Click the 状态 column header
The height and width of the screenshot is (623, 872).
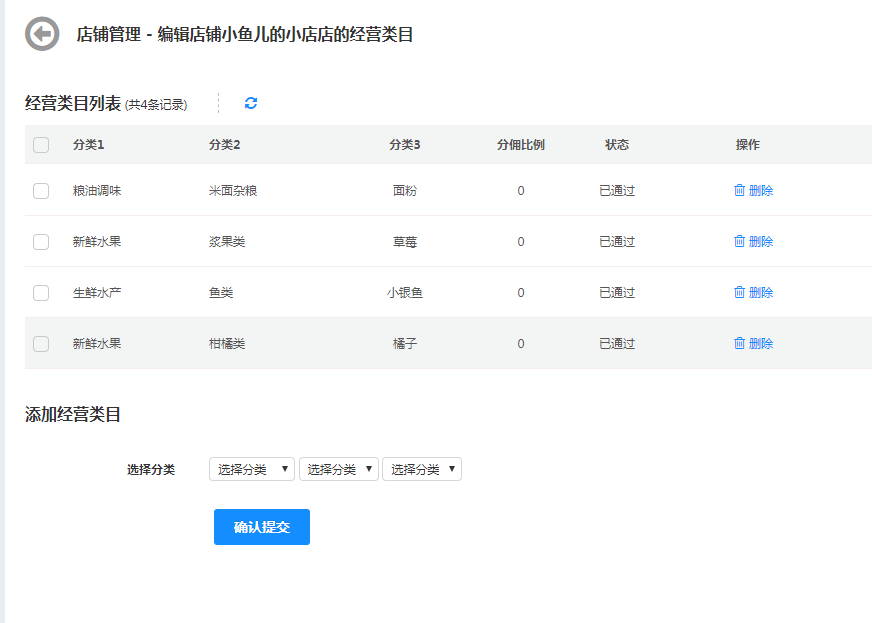pyautogui.click(x=617, y=145)
